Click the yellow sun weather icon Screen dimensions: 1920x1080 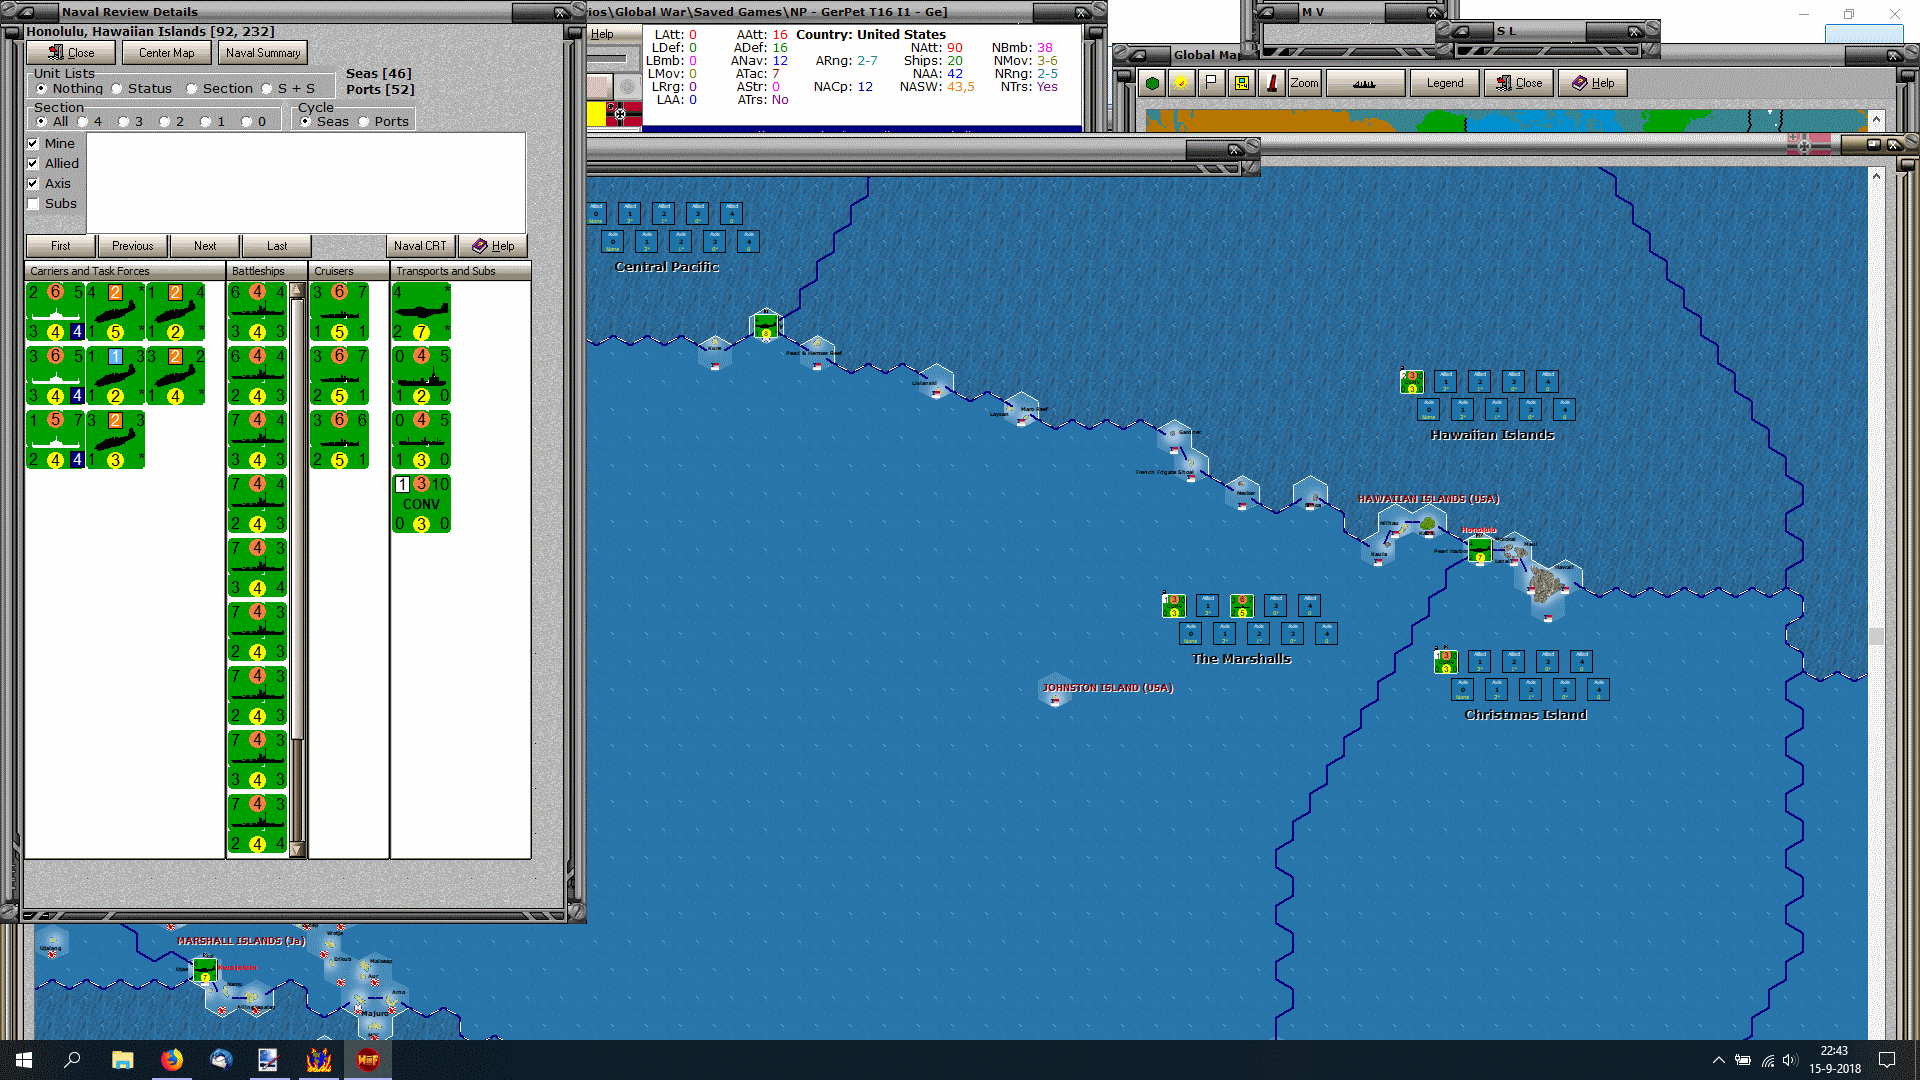(1181, 83)
